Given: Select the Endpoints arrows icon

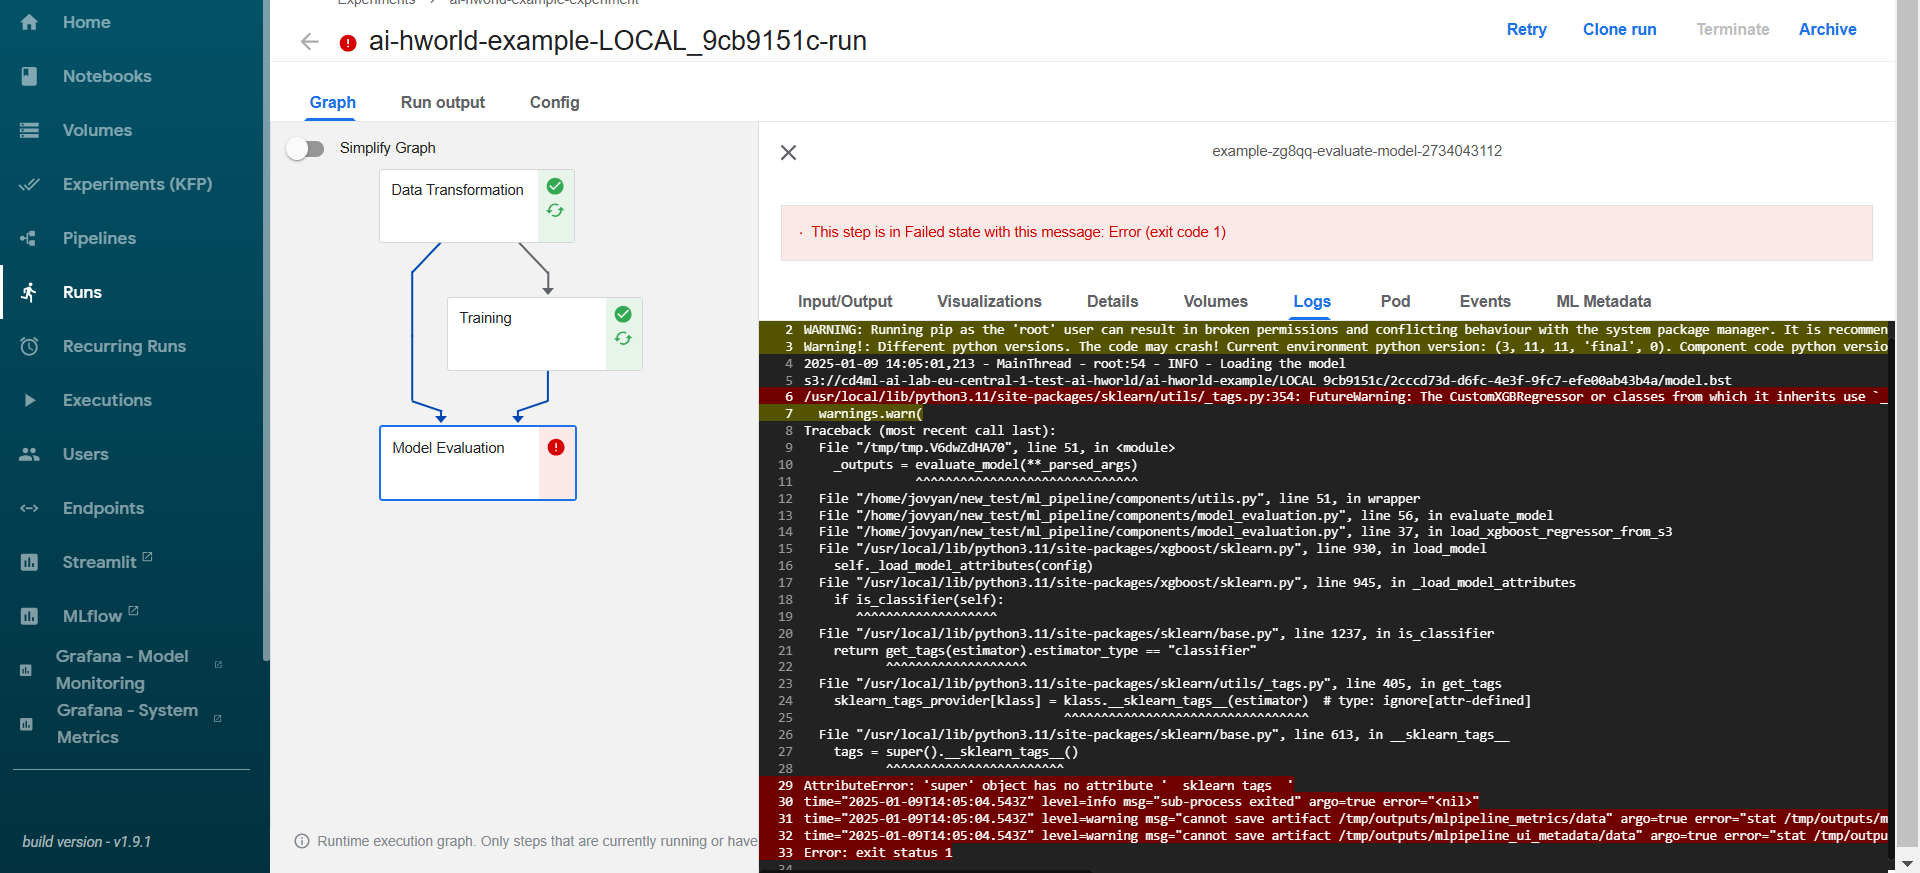Looking at the screenshot, I should click(29, 508).
